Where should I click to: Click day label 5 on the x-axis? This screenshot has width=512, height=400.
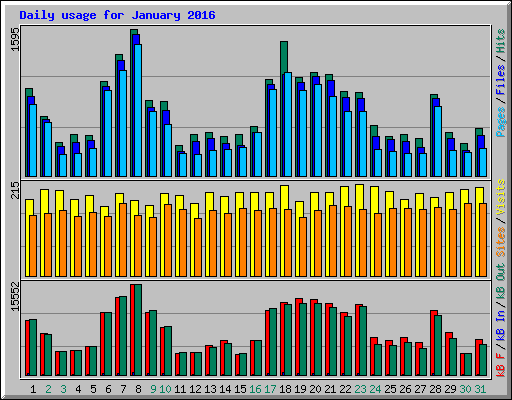tap(93, 389)
